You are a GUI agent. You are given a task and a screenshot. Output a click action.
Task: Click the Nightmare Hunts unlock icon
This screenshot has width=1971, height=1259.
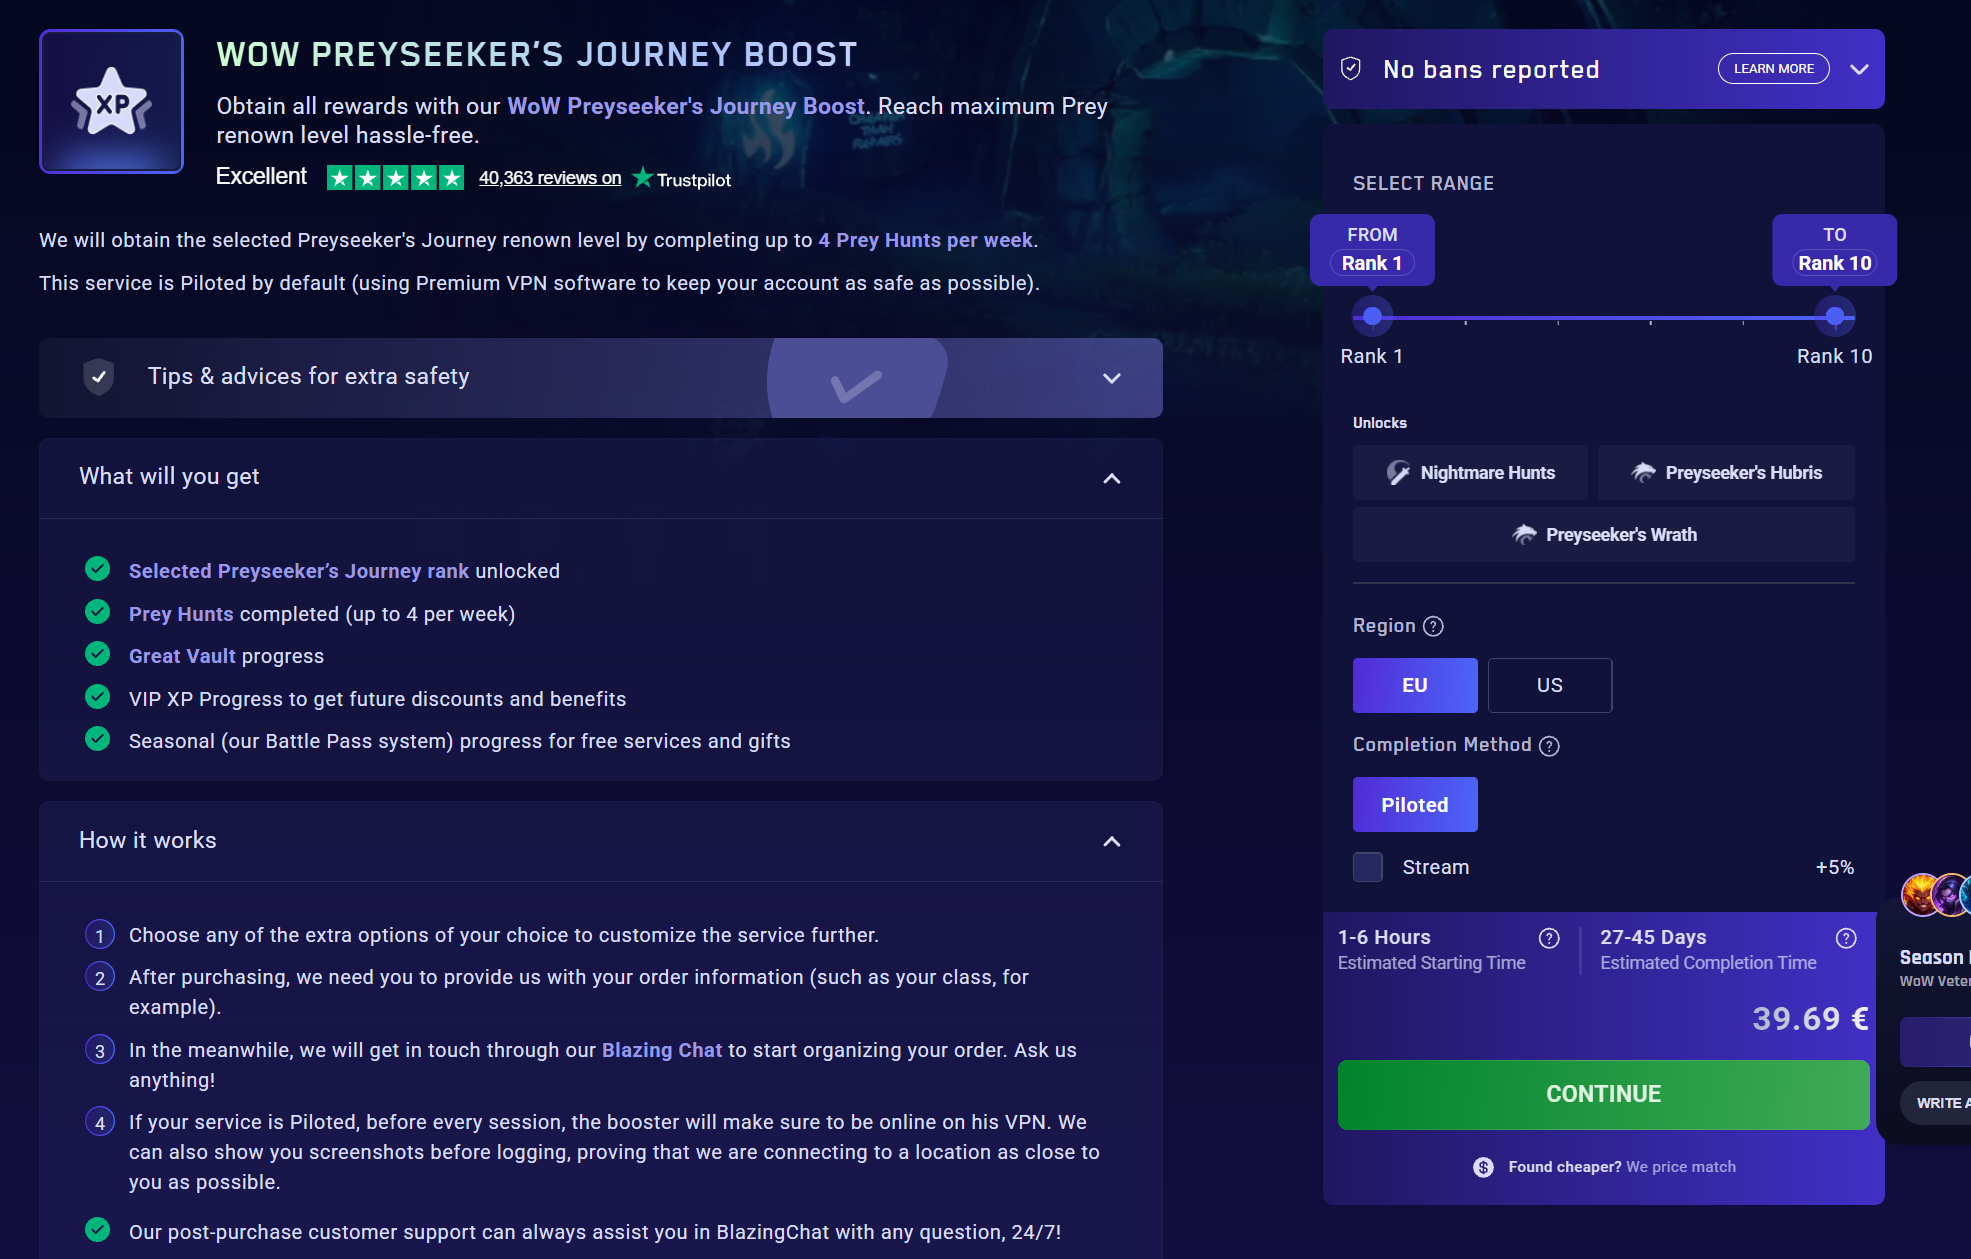tap(1398, 473)
